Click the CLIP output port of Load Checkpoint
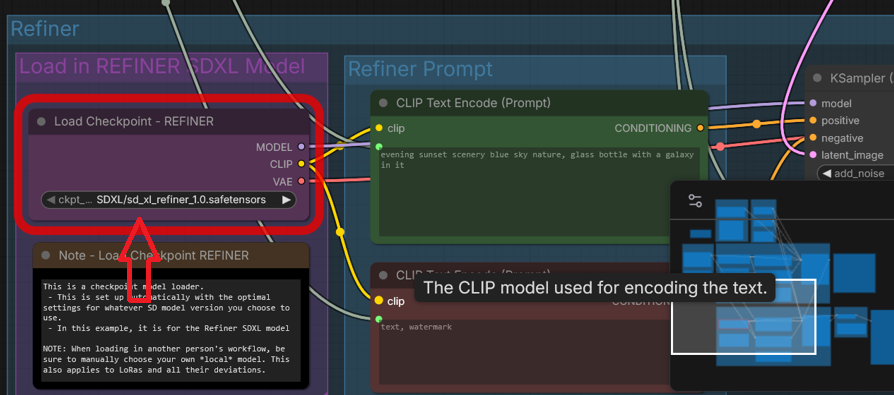Image resolution: width=894 pixels, height=395 pixels. (301, 164)
